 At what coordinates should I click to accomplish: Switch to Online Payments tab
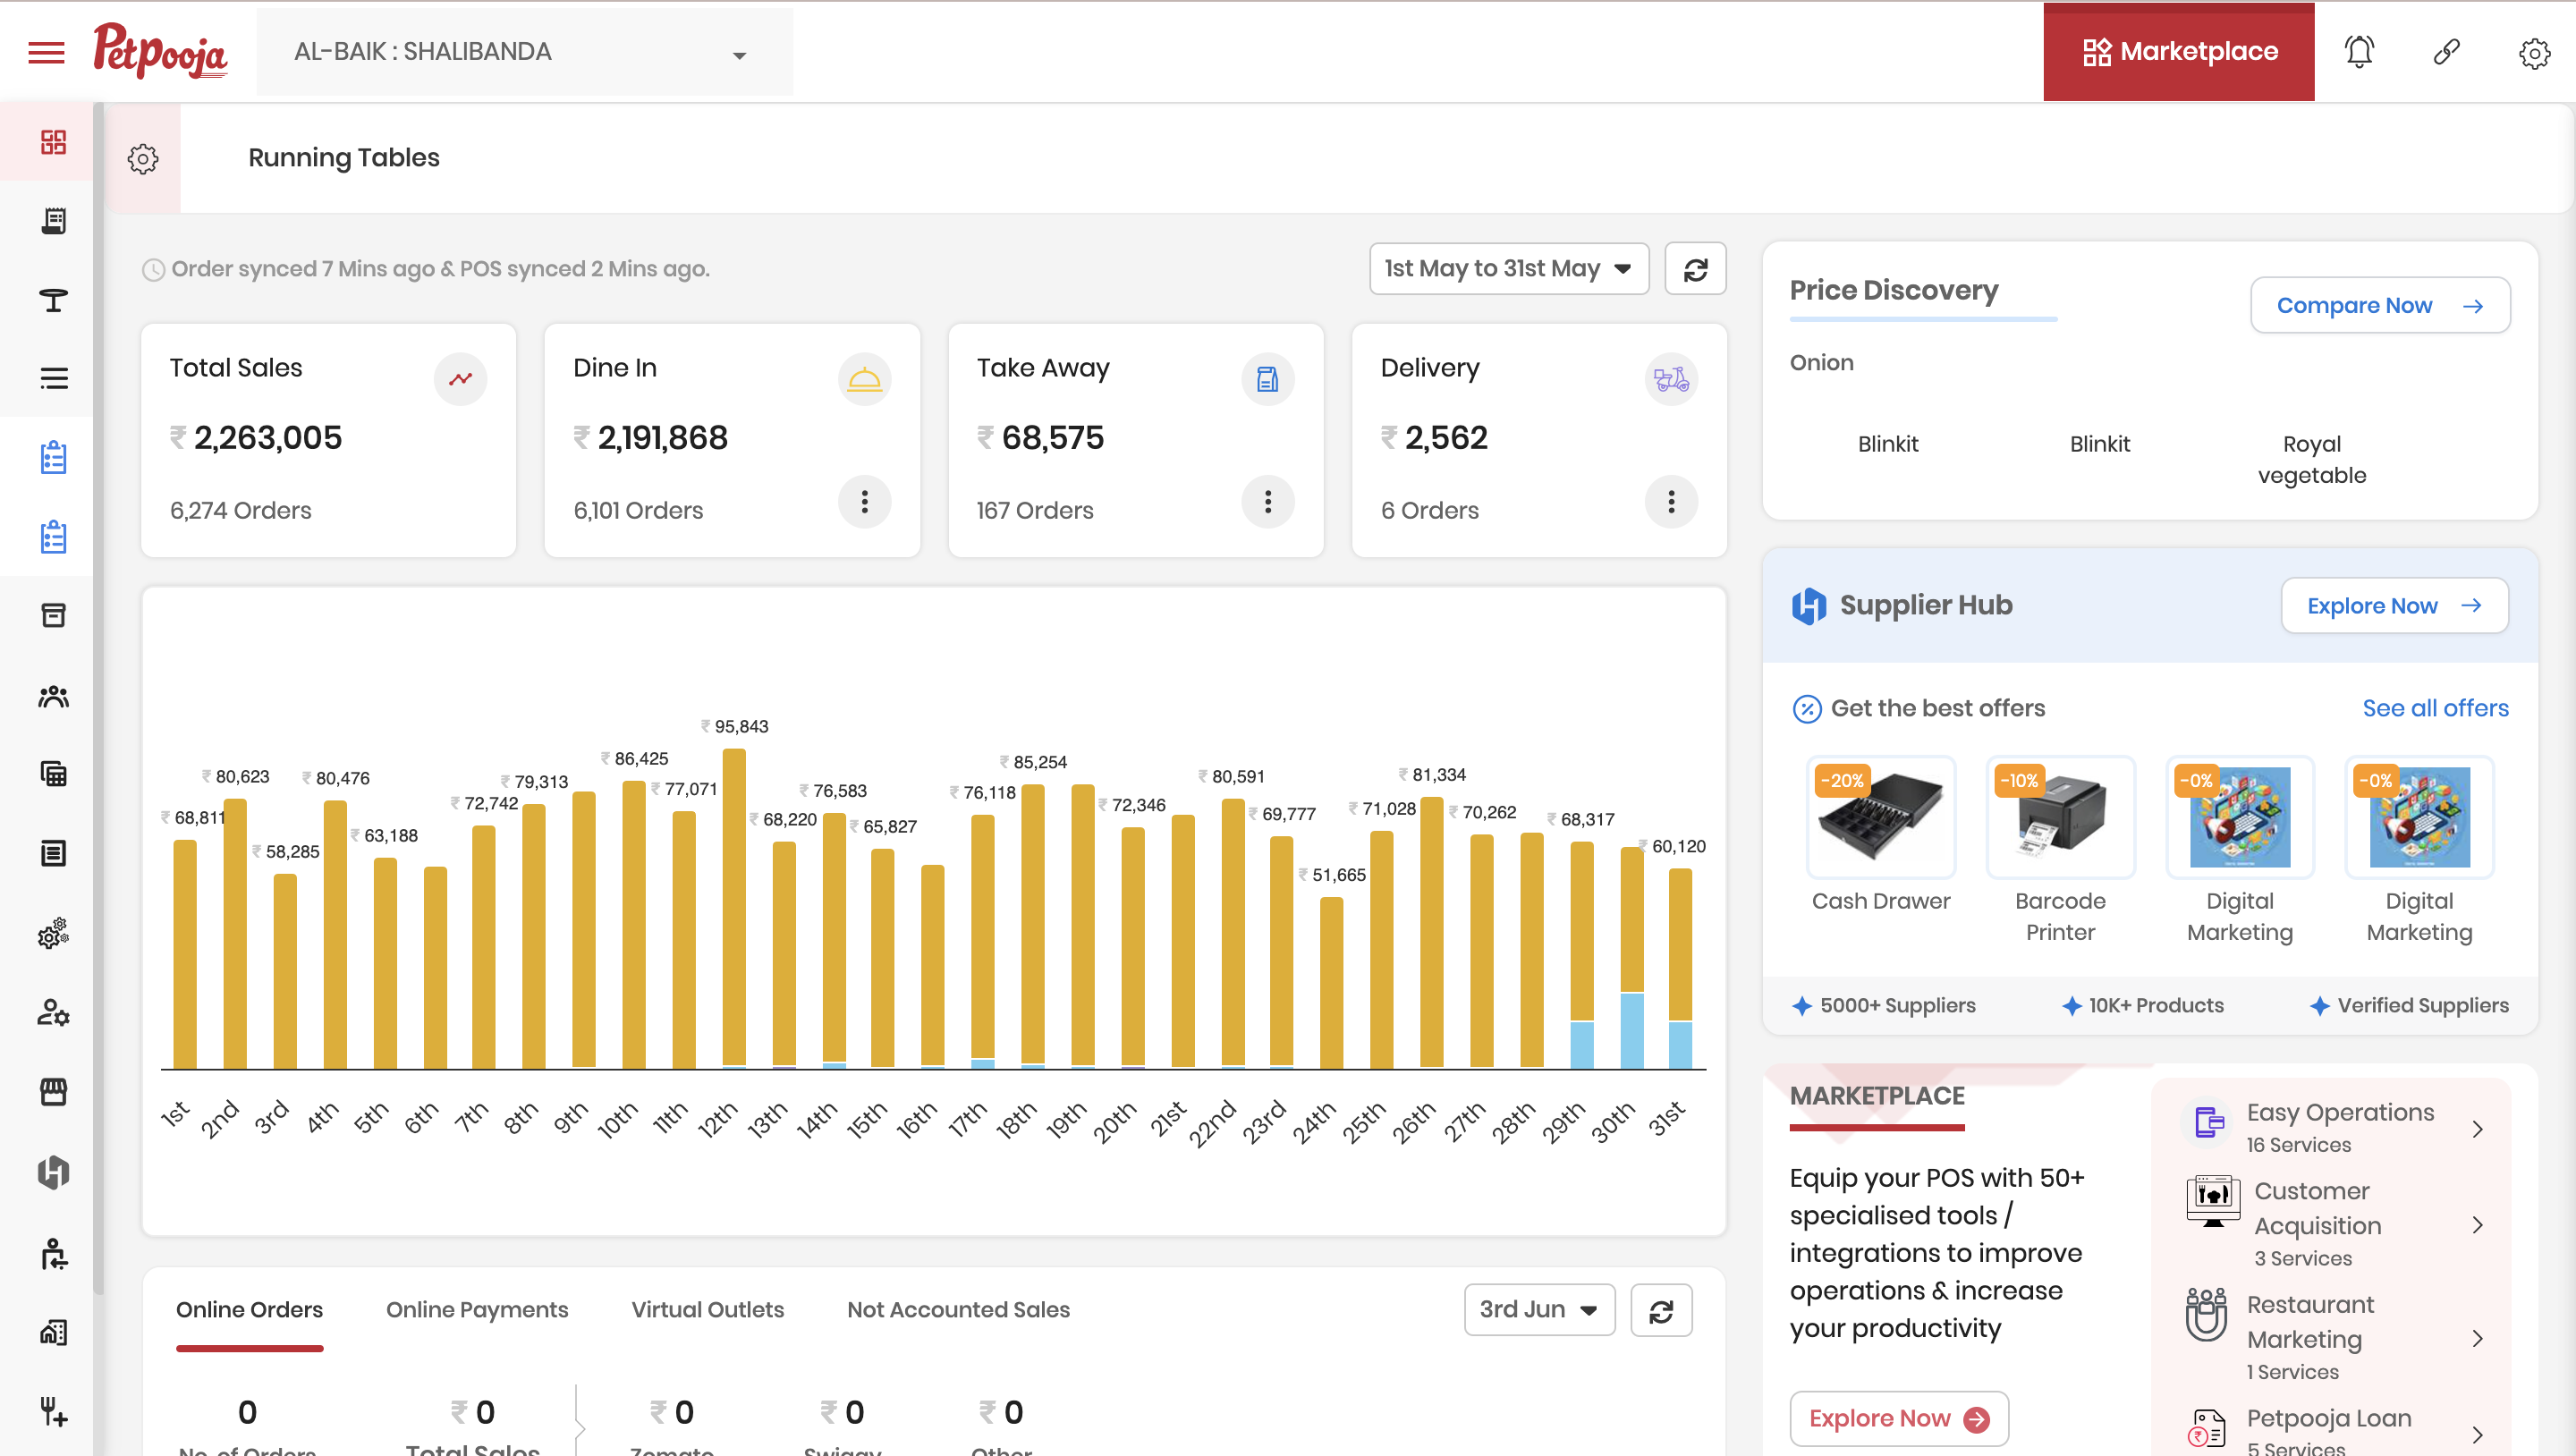tap(477, 1309)
